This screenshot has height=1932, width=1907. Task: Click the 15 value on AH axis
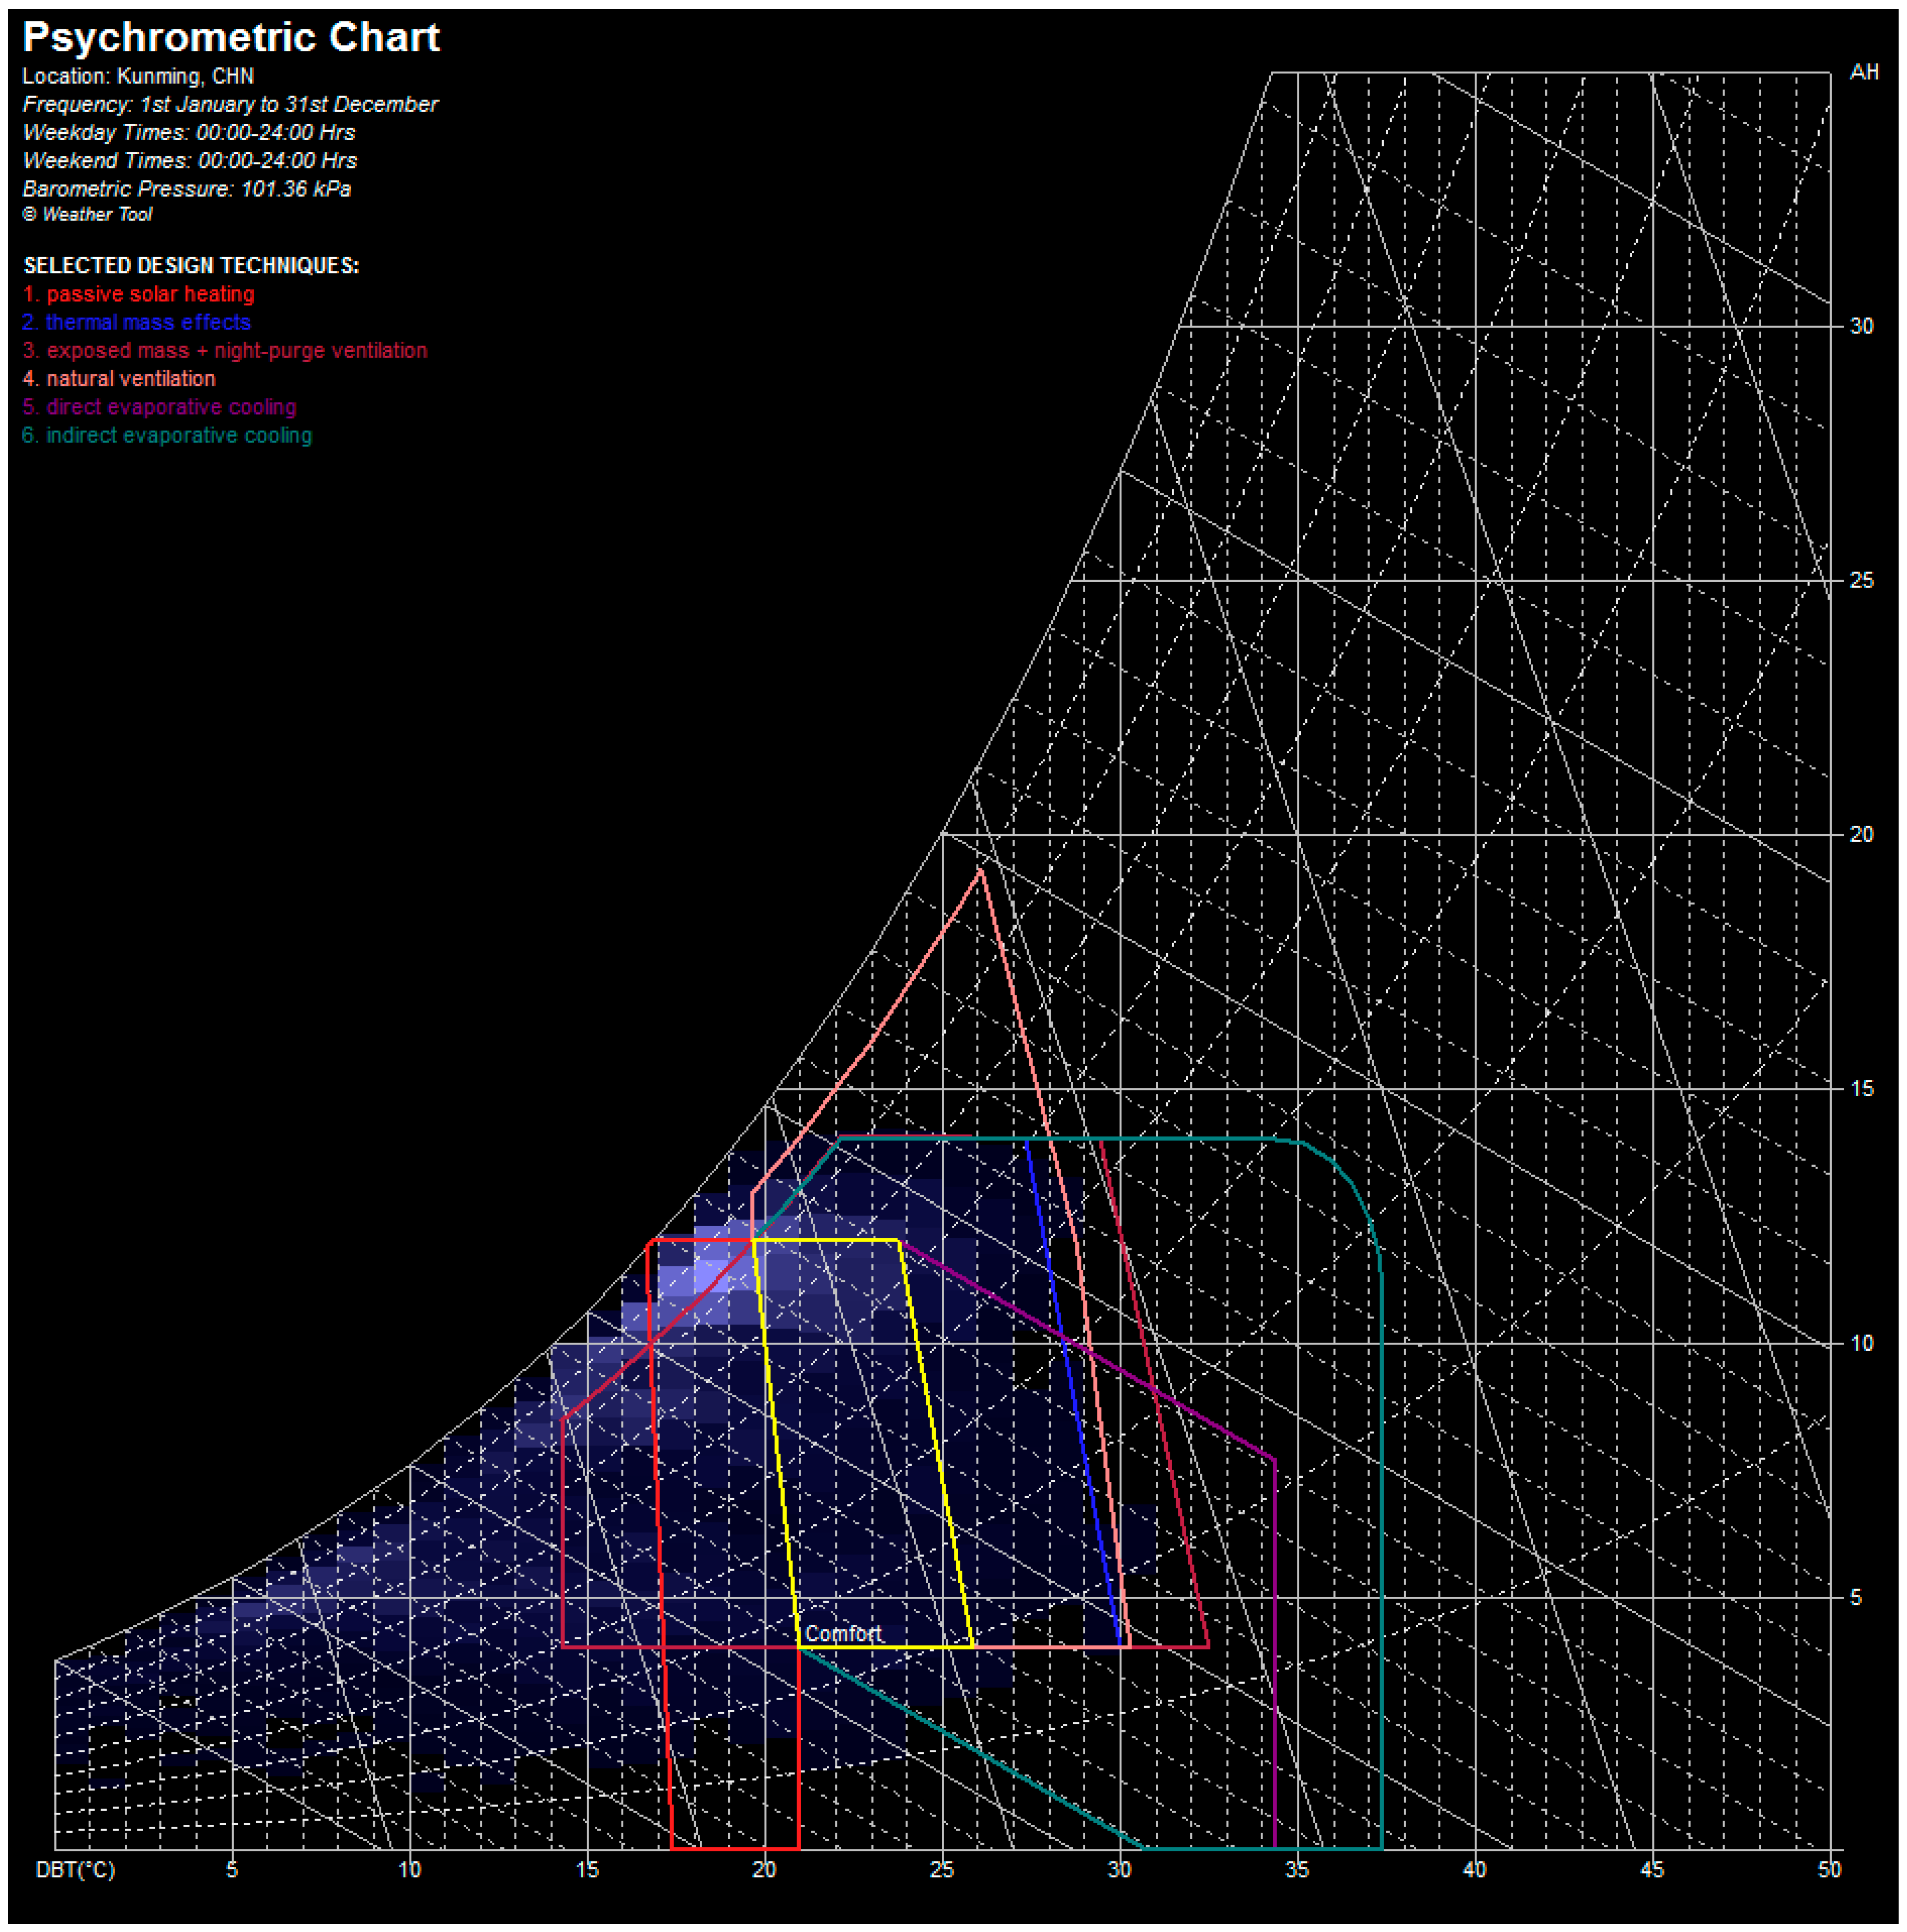click(x=1861, y=1088)
